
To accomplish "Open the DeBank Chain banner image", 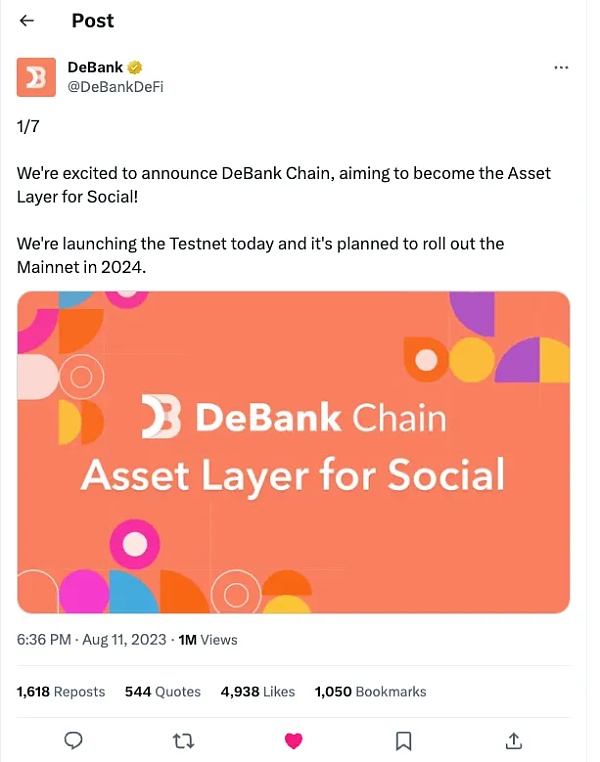I will (x=293, y=452).
